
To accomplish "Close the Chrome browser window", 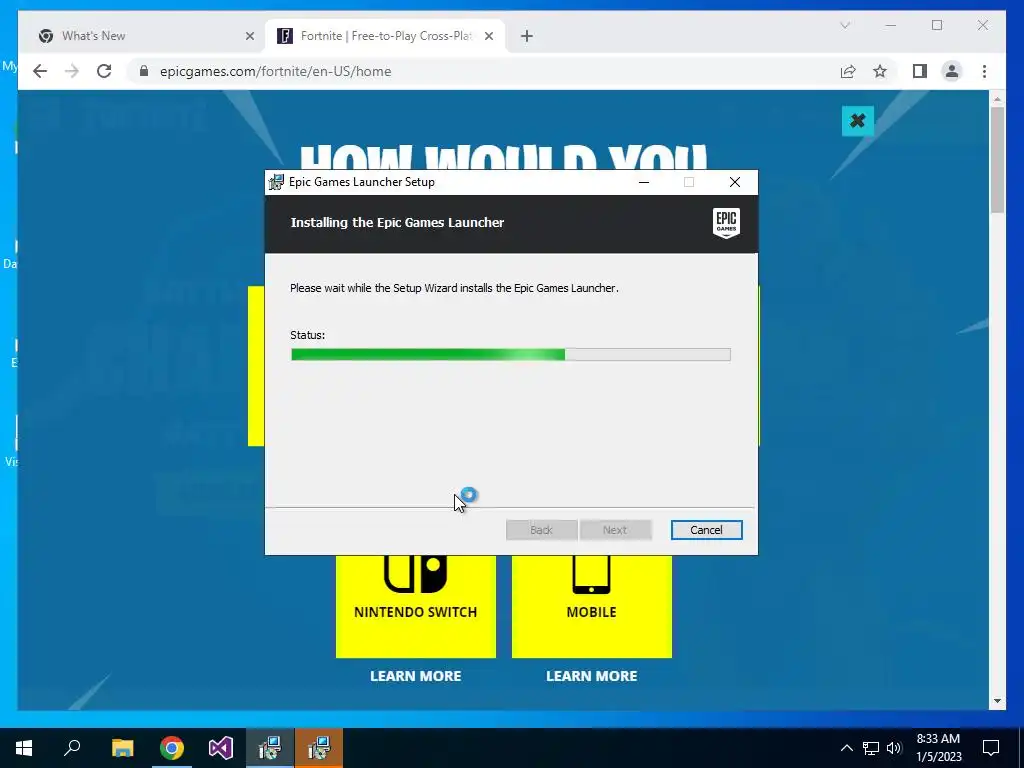I will (983, 25).
